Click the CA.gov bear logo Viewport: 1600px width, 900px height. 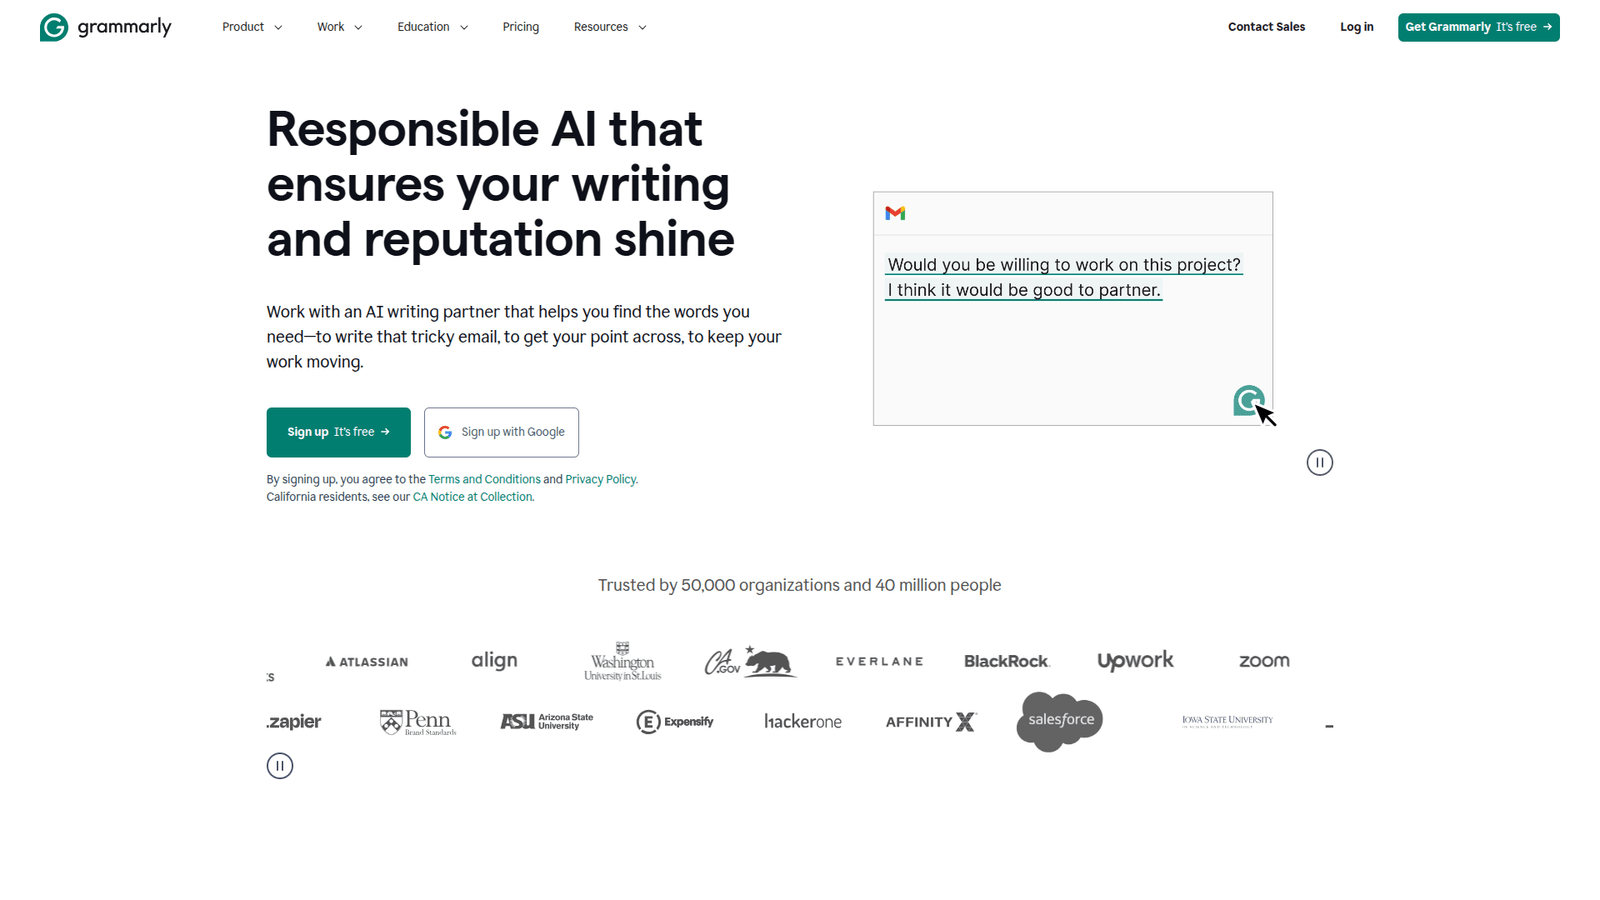coord(750,661)
